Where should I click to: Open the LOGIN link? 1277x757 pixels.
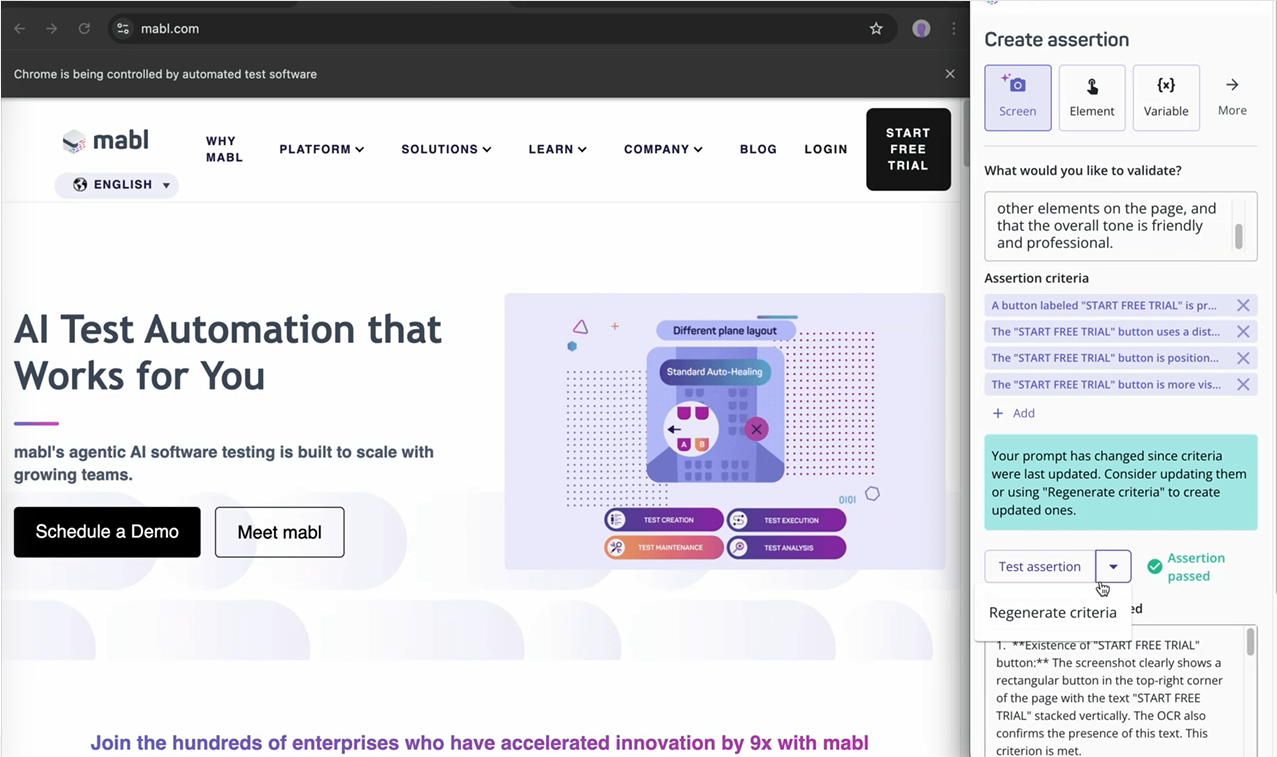(x=826, y=149)
